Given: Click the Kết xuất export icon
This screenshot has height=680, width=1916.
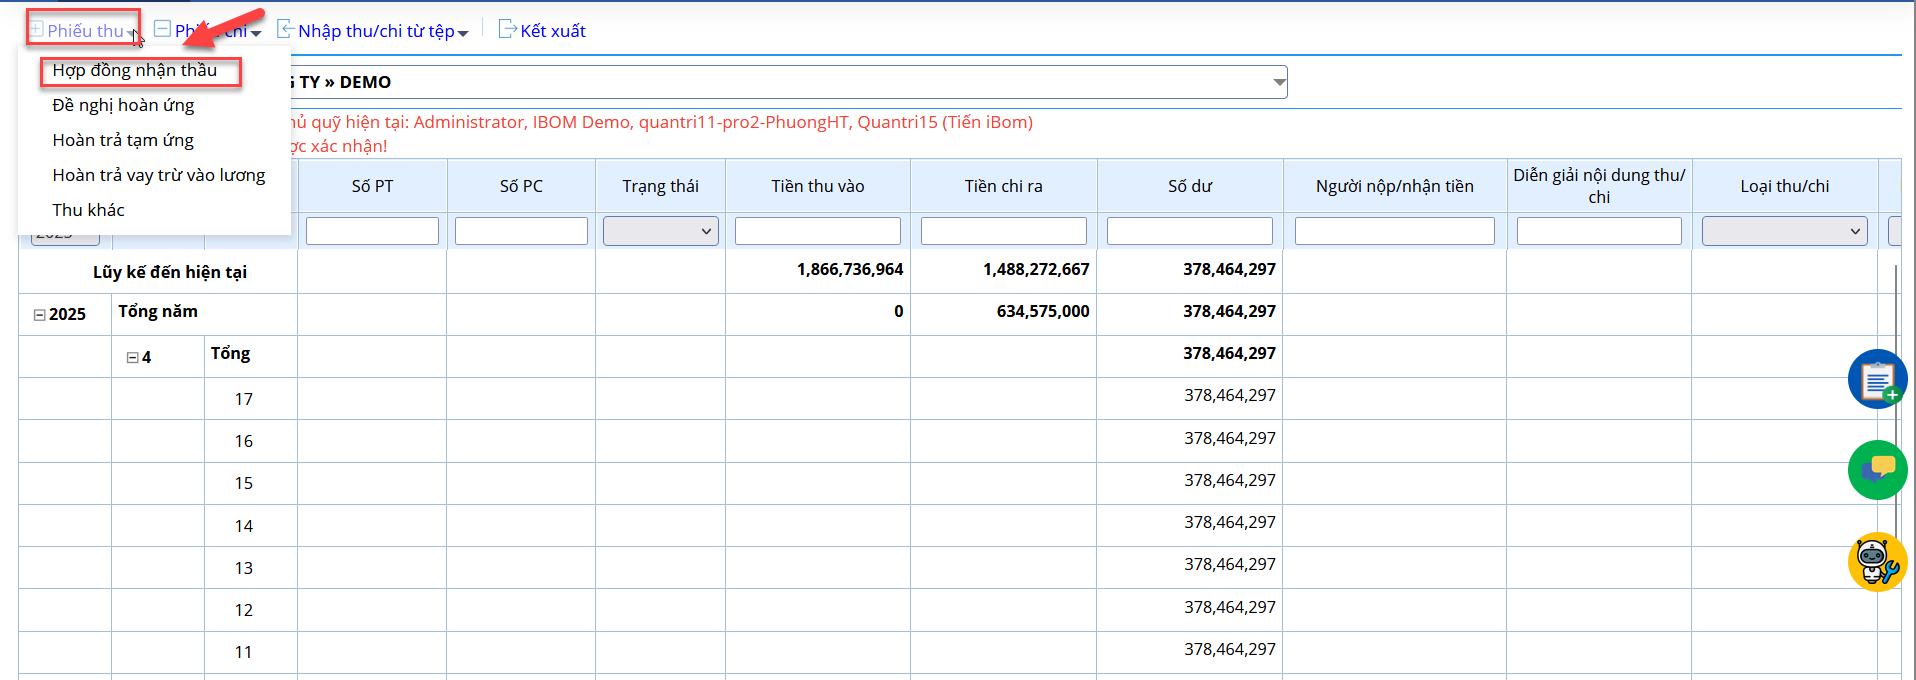Looking at the screenshot, I should pos(507,29).
